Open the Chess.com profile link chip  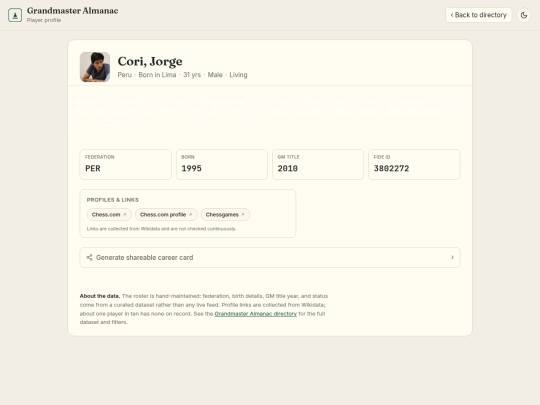click(166, 215)
